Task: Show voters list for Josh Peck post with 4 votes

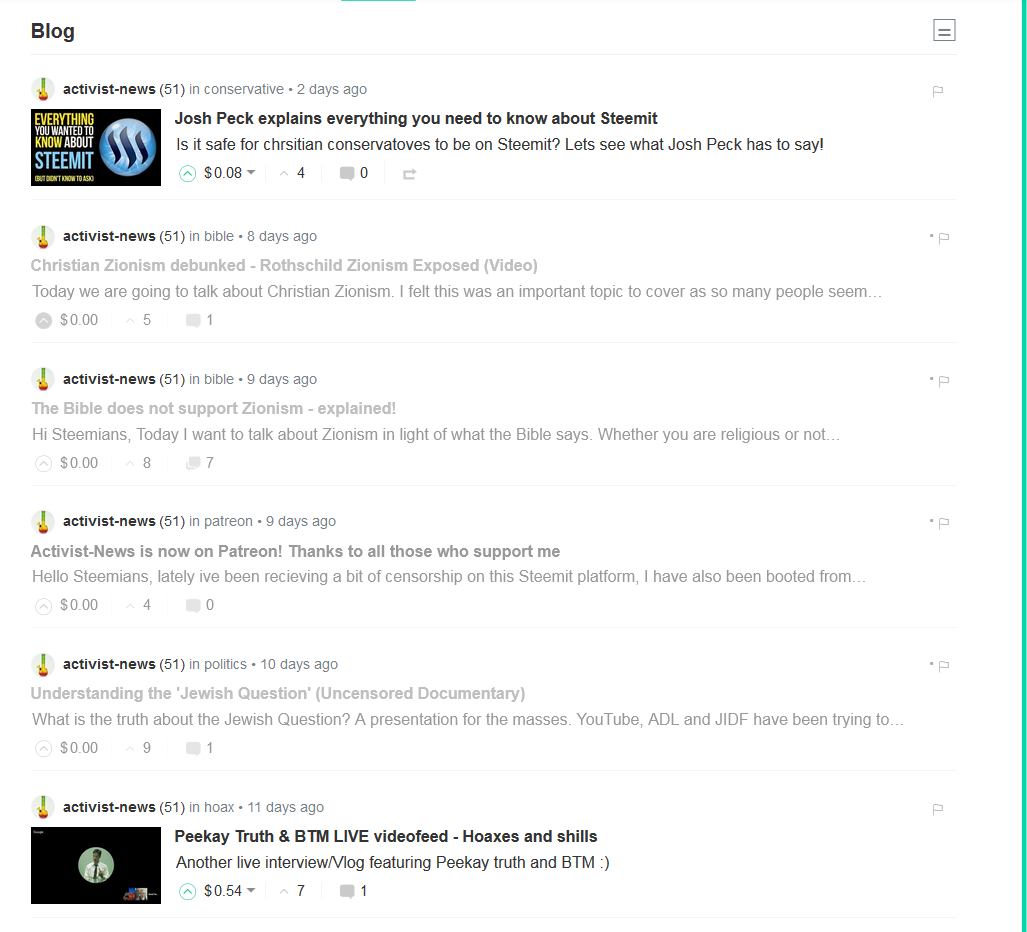Action: pyautogui.click(x=292, y=173)
